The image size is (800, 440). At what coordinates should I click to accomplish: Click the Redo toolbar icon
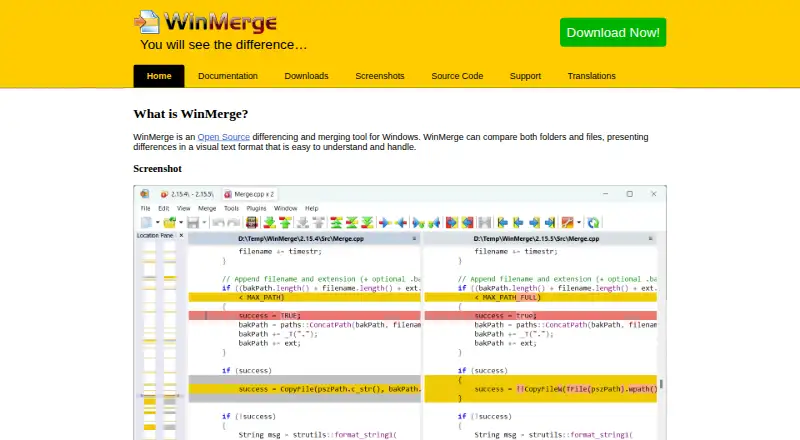pyautogui.click(x=234, y=223)
